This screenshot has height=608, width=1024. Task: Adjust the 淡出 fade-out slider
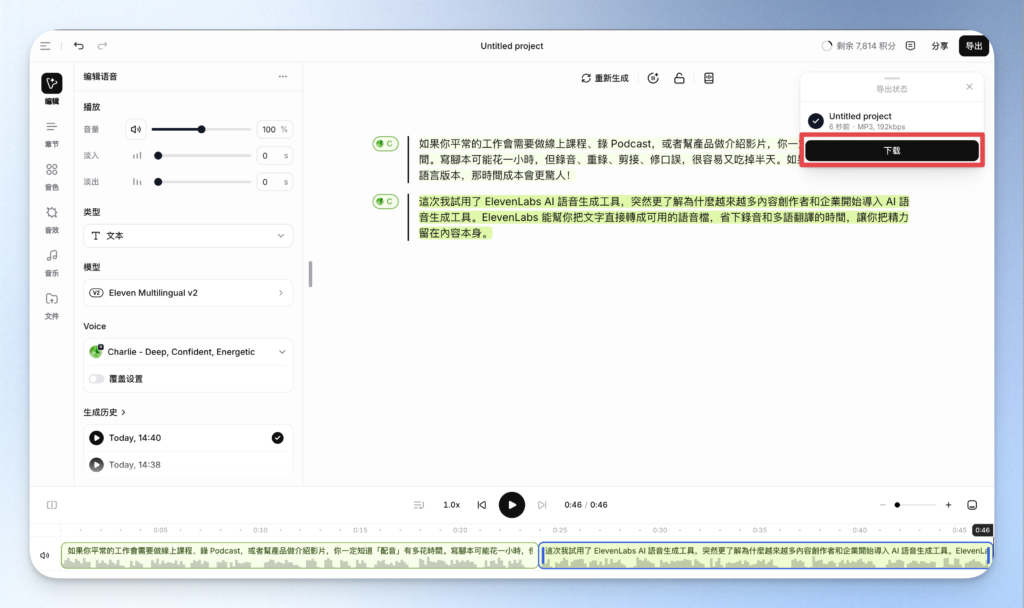click(201, 182)
